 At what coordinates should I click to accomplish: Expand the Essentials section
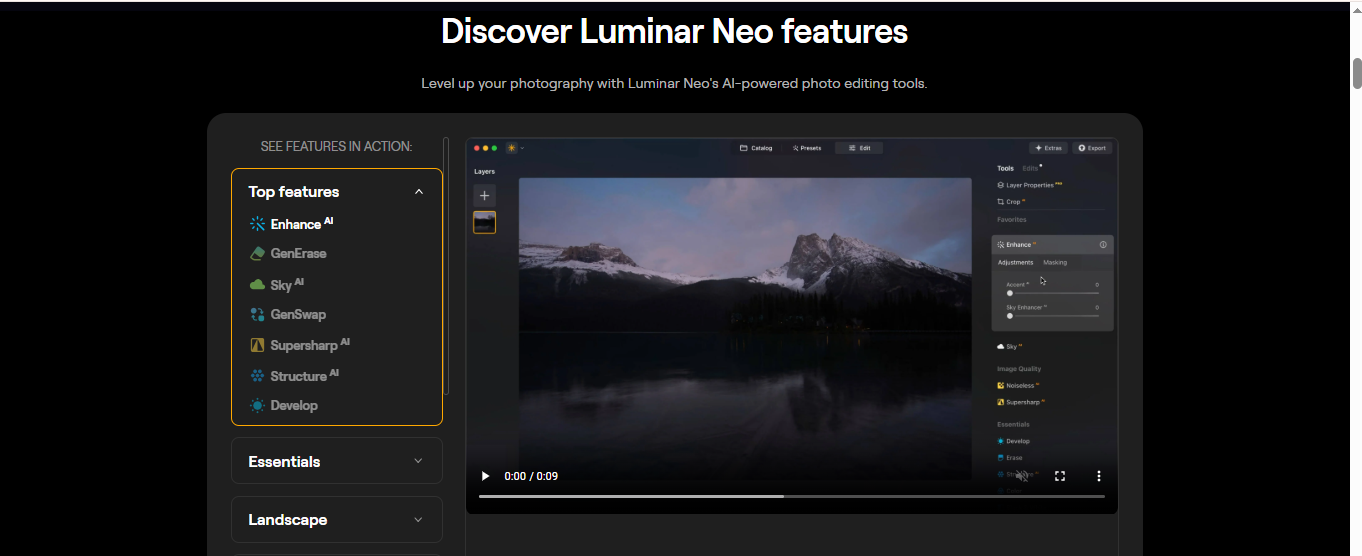click(337, 461)
